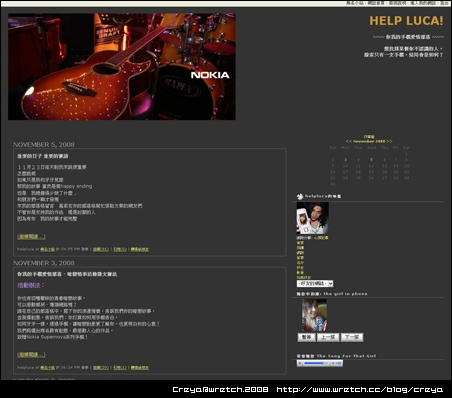Open comments 迴響(20) on November 3 post
Viewport: 452px width, 398px height.
click(x=101, y=368)
